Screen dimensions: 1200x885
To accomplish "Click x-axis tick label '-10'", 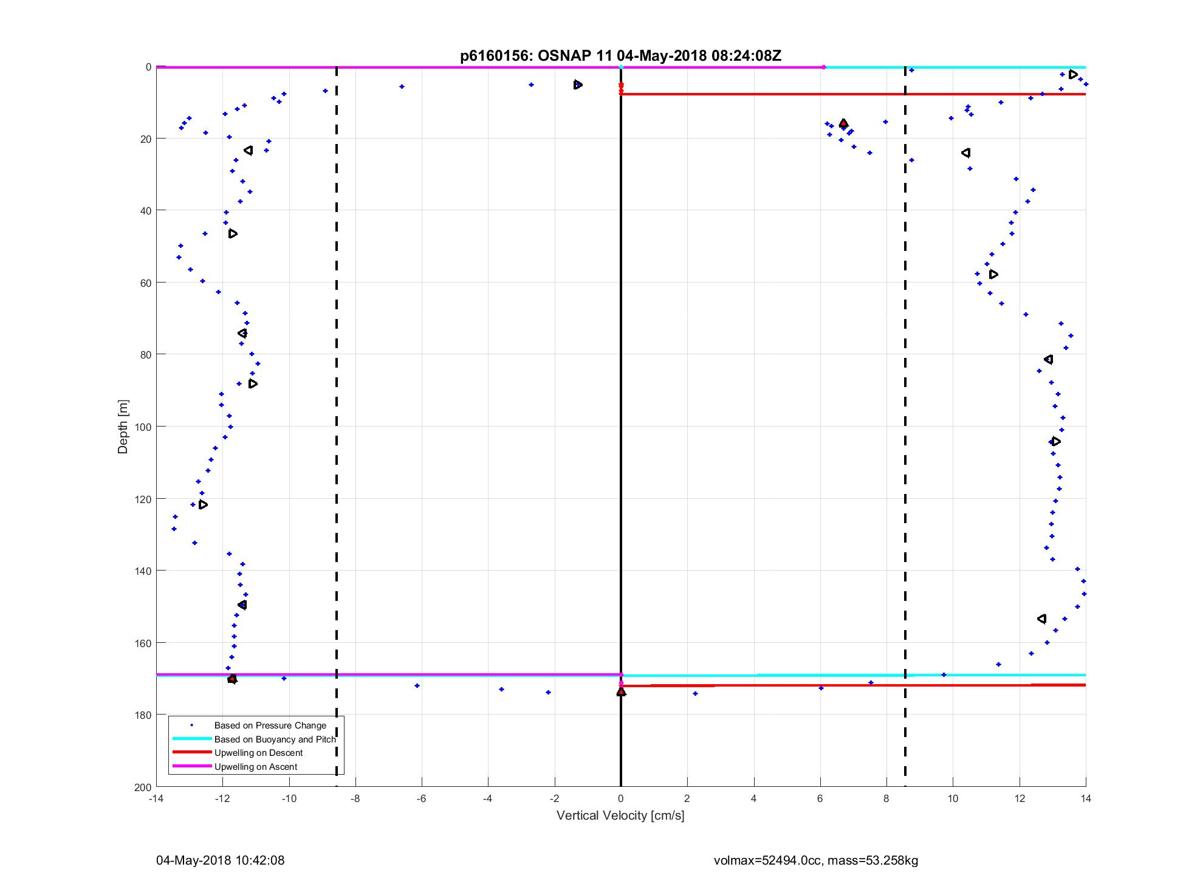I will point(289,798).
